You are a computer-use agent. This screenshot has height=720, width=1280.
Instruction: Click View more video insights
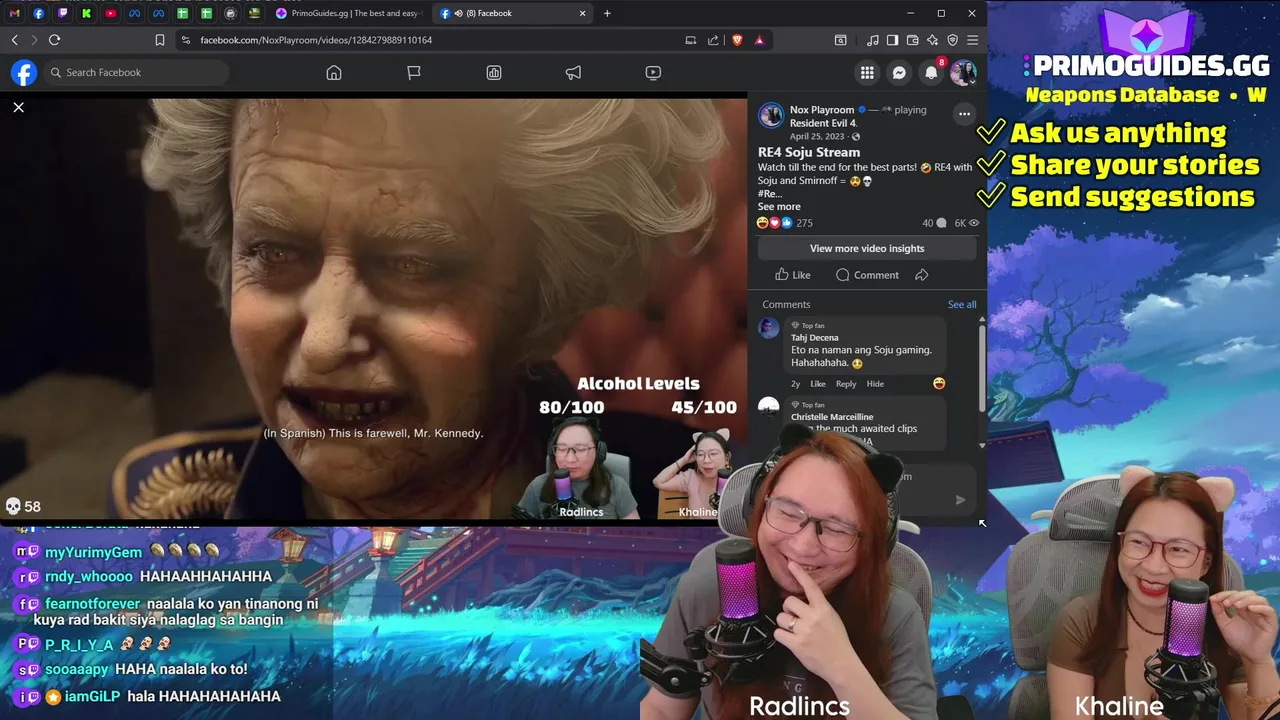[x=867, y=248]
